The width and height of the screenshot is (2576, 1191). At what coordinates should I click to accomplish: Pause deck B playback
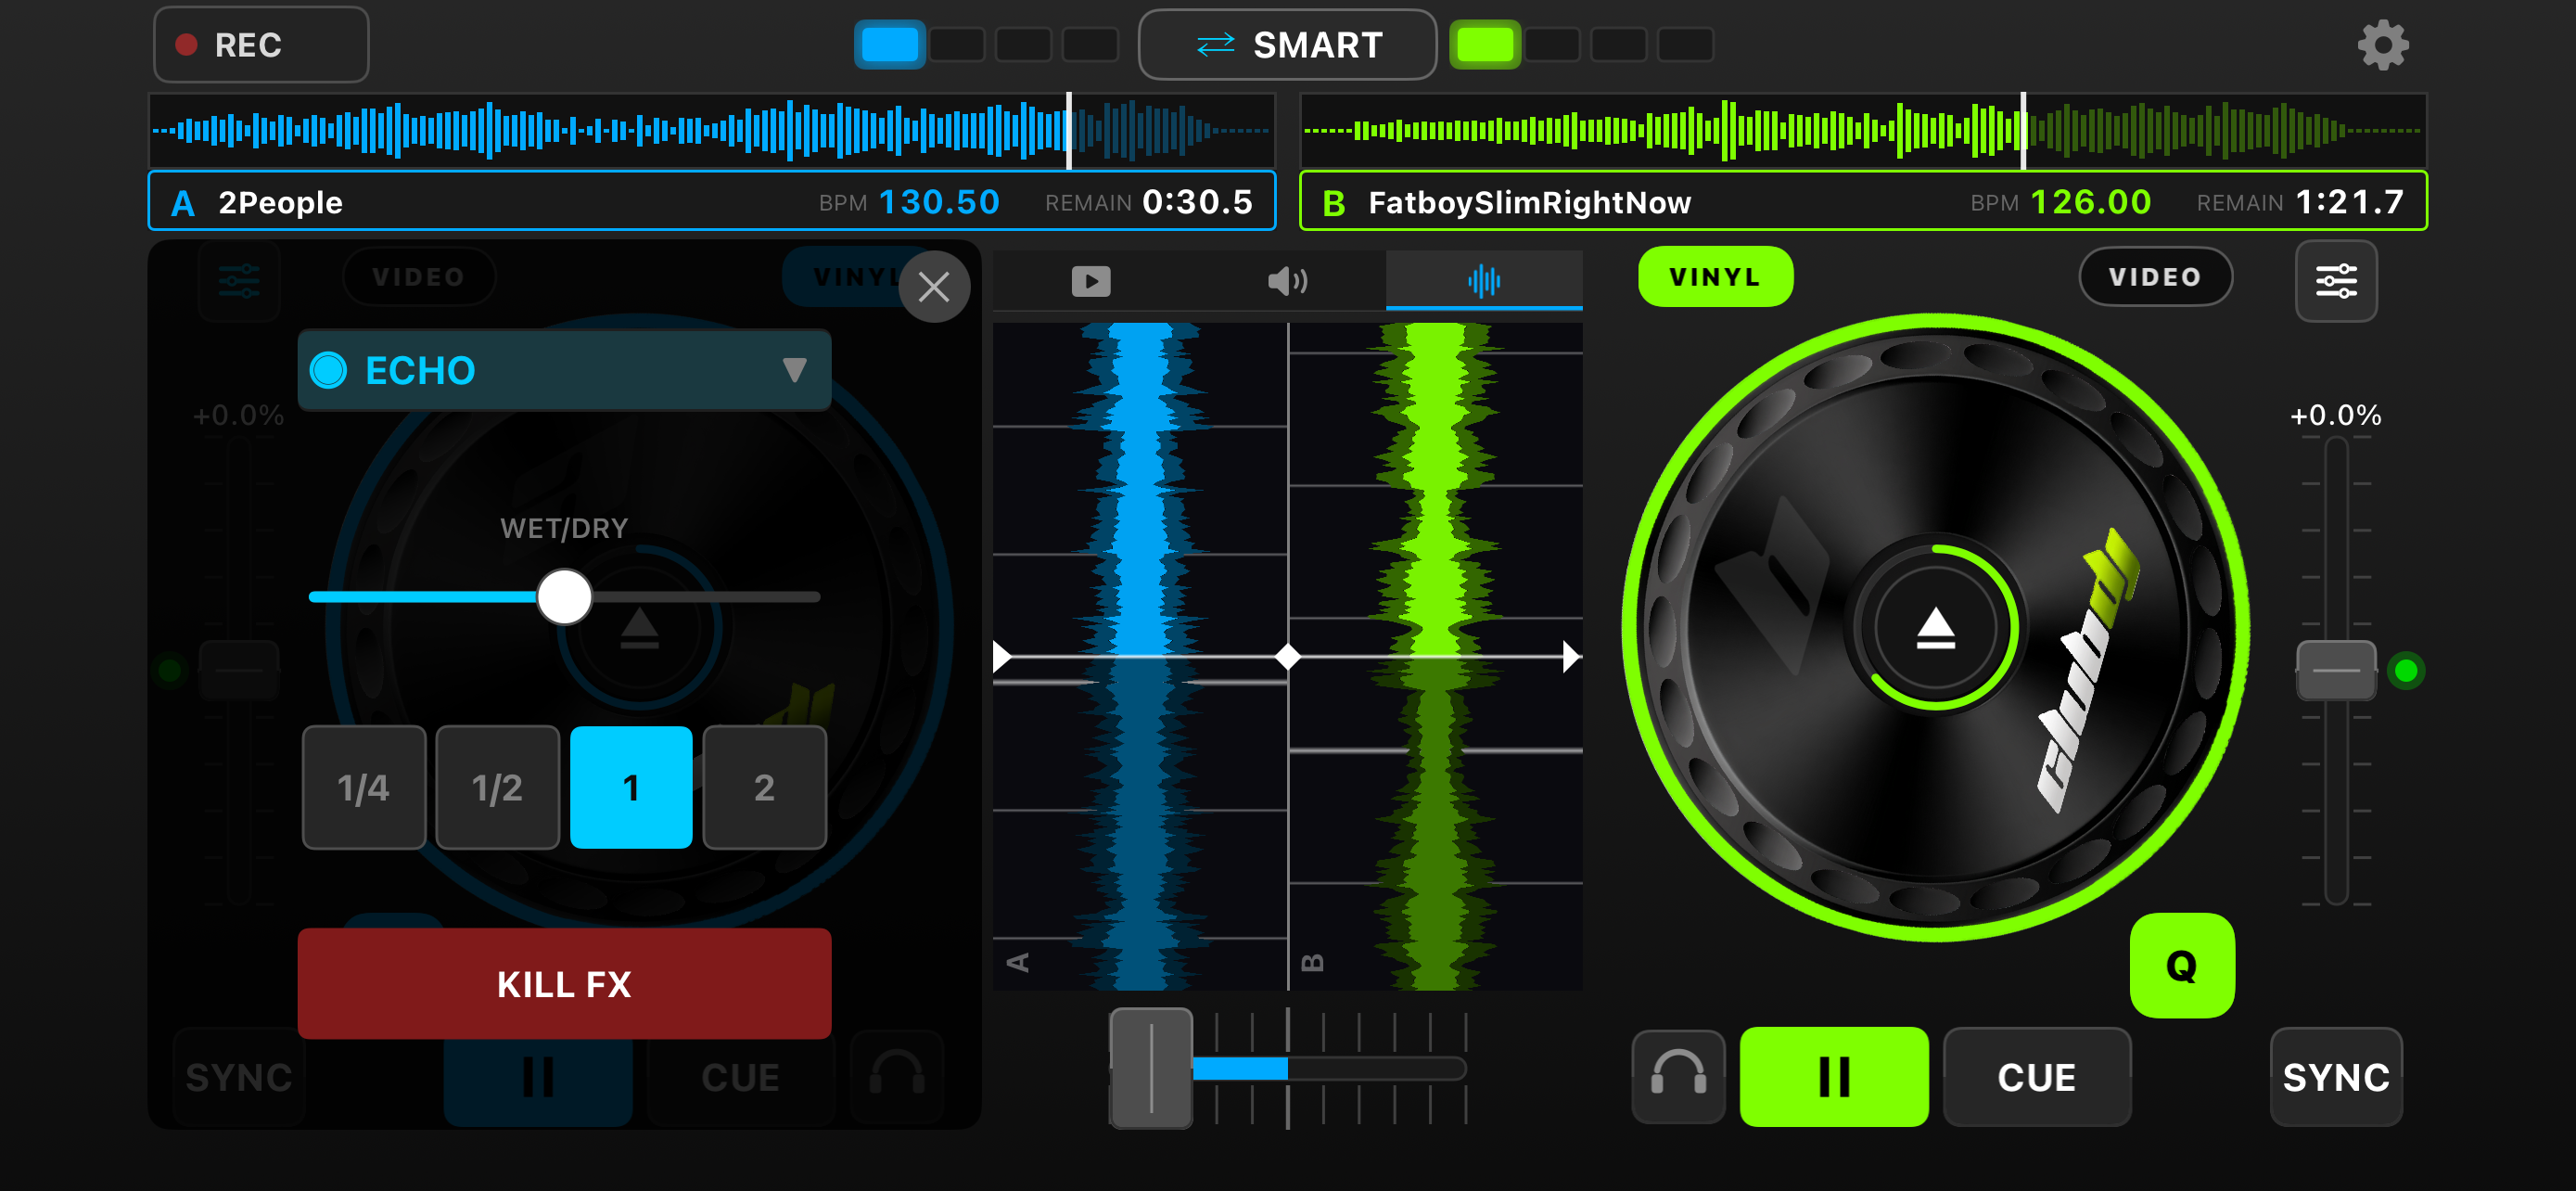click(1834, 1077)
